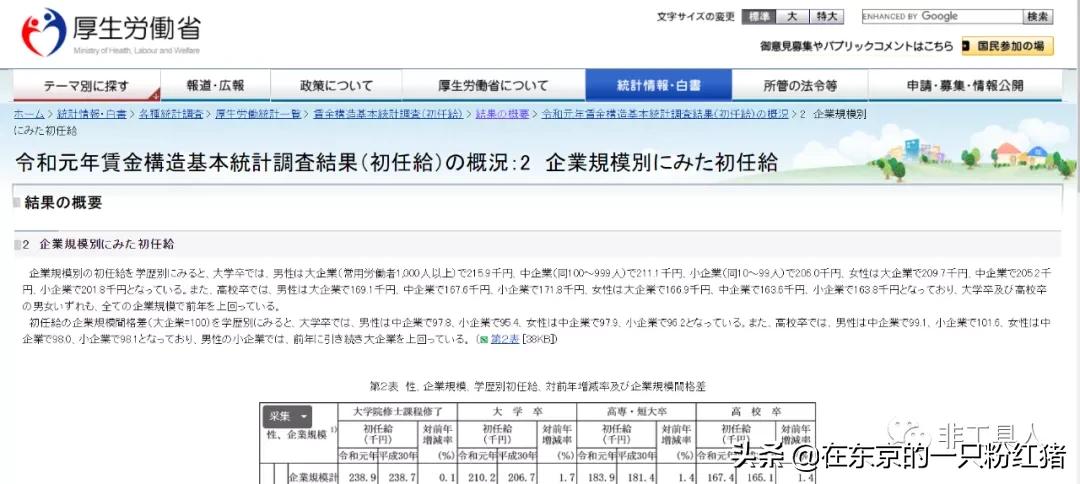
Task: Open 結果の概要 breadcrumb link
Action: coord(502,114)
